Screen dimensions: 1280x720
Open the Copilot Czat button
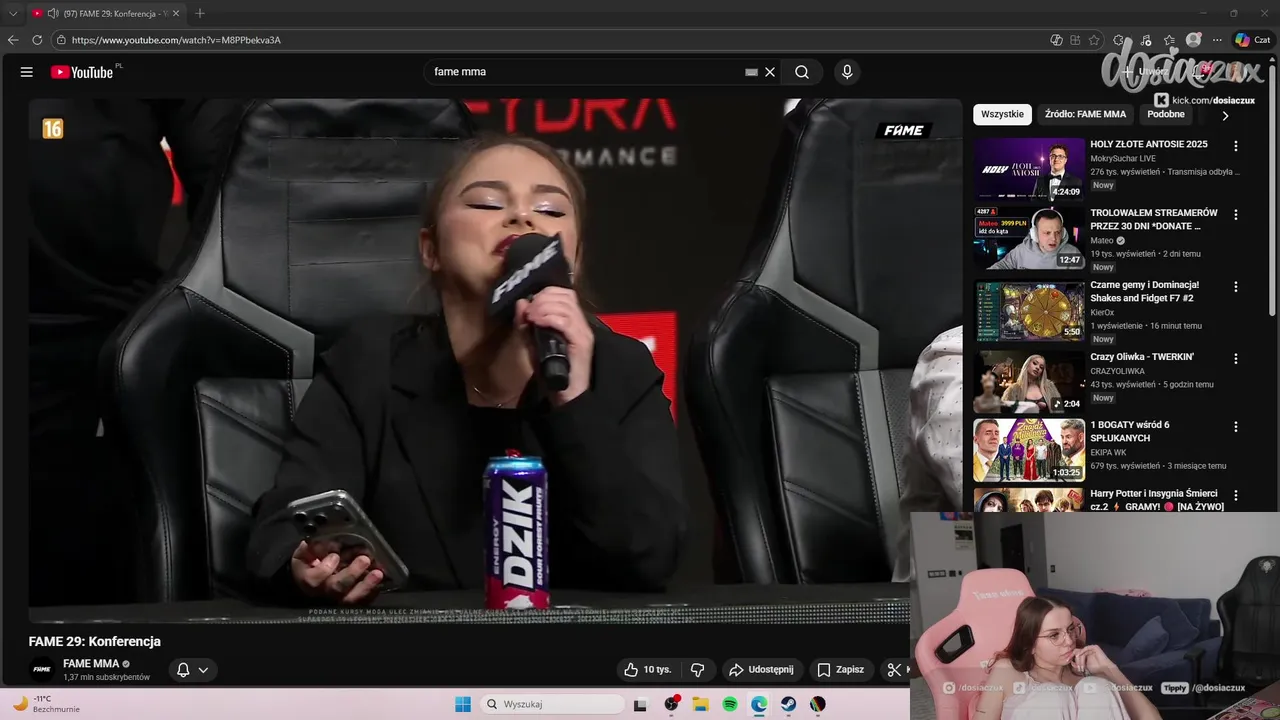[x=1253, y=40]
